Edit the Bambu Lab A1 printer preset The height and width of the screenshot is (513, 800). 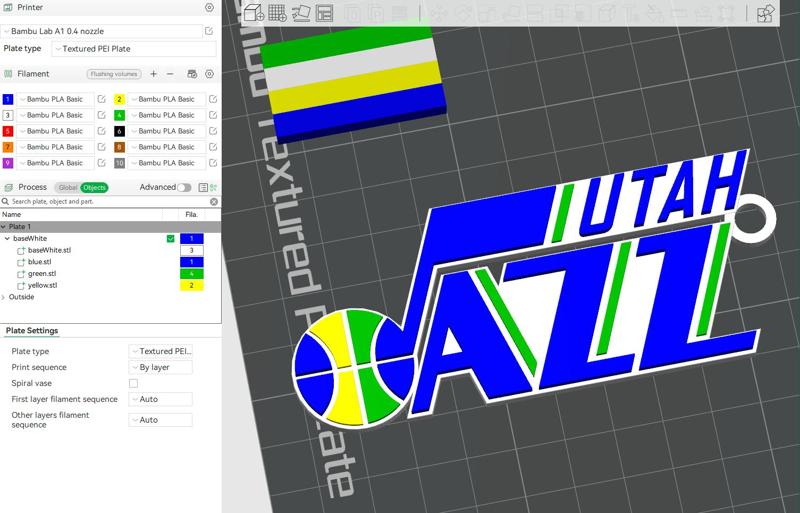[x=209, y=31]
